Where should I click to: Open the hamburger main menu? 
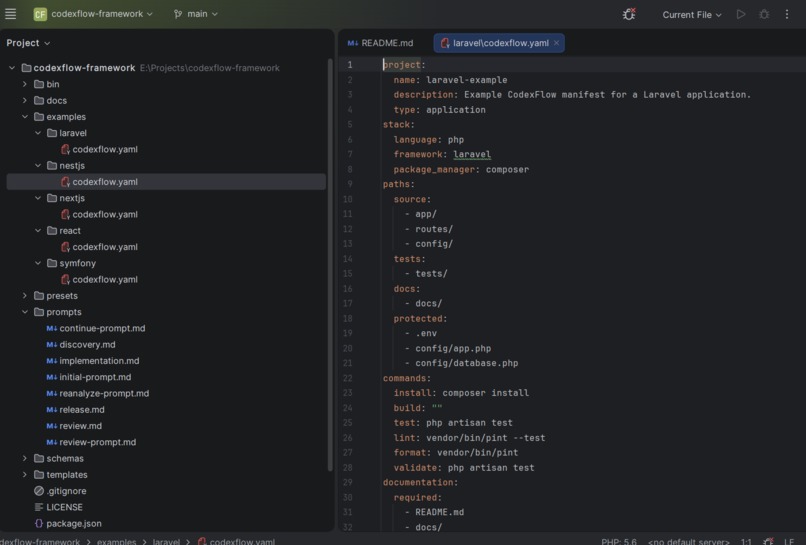[x=10, y=14]
